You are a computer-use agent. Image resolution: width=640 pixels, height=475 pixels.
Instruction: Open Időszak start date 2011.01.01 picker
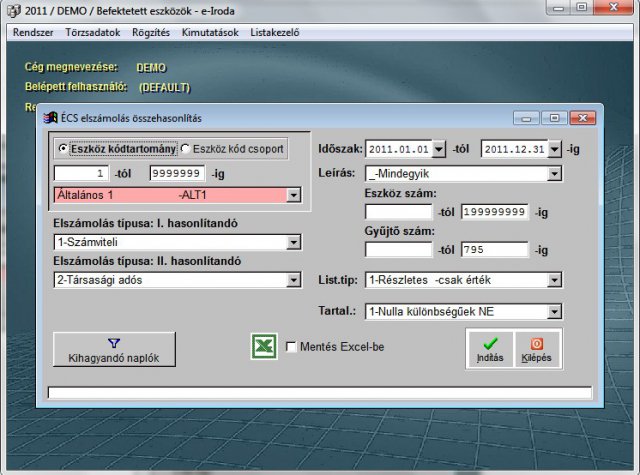[436, 150]
